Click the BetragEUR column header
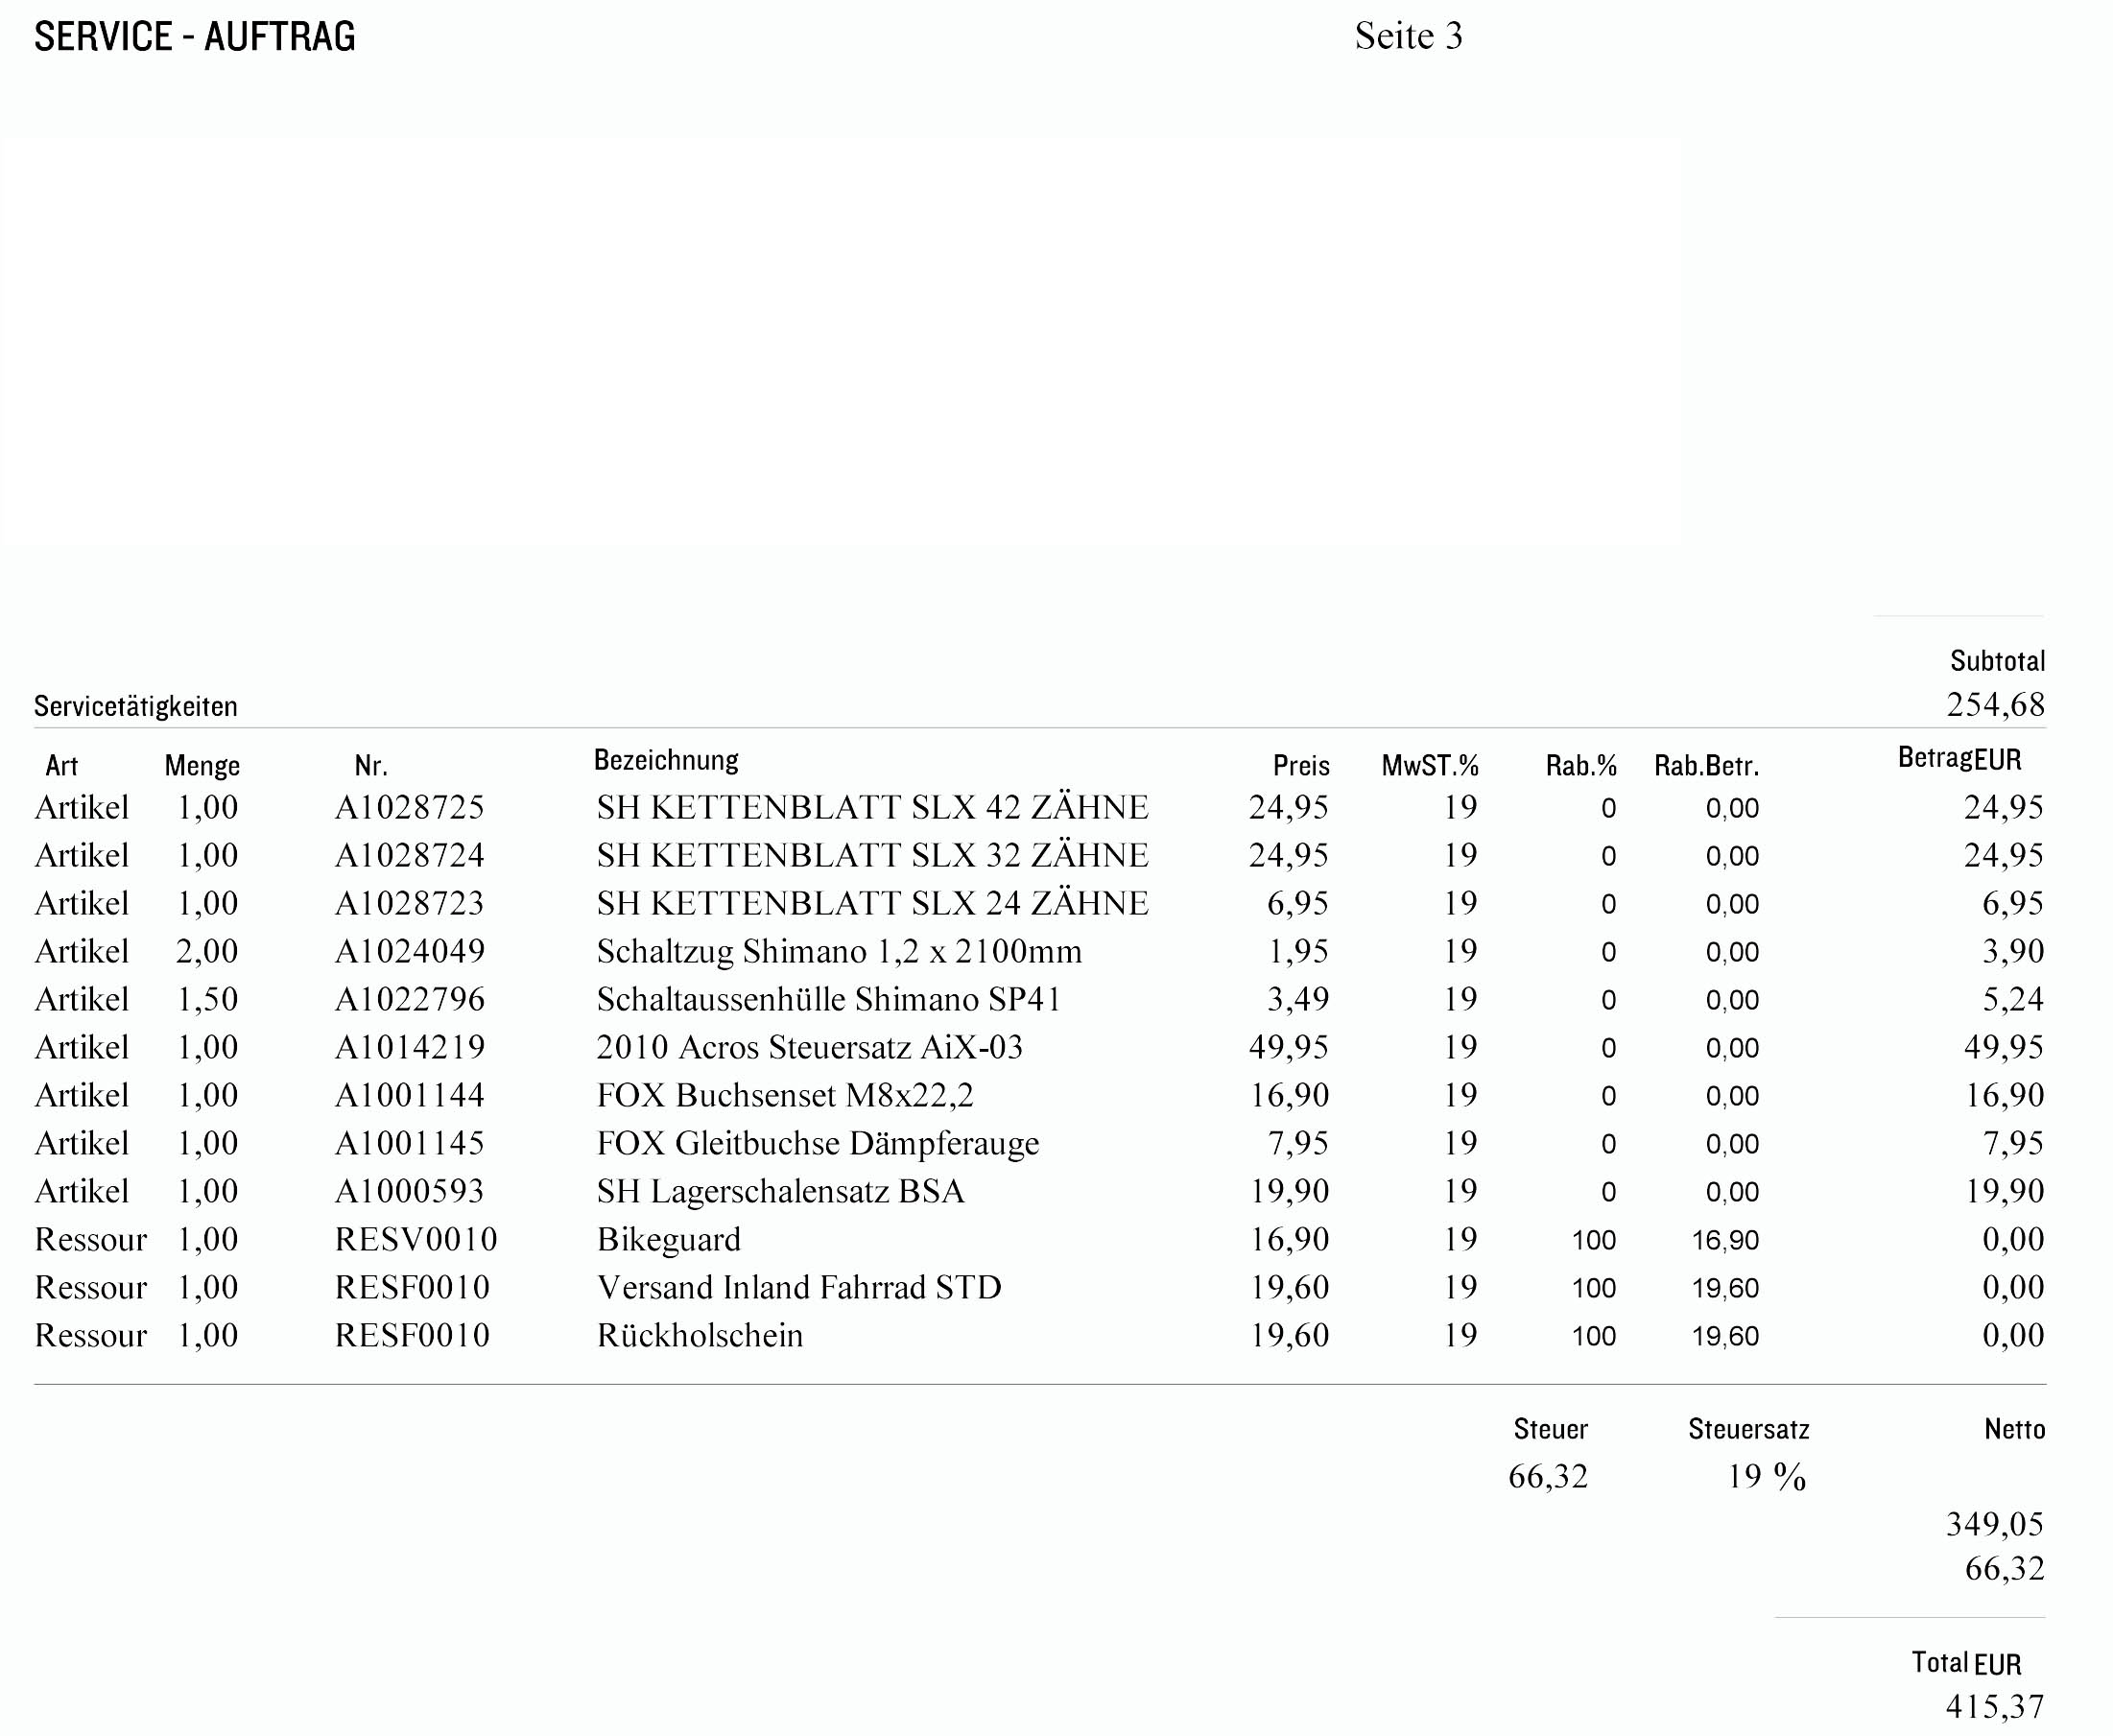The width and height of the screenshot is (2113, 1736). coord(1959,759)
